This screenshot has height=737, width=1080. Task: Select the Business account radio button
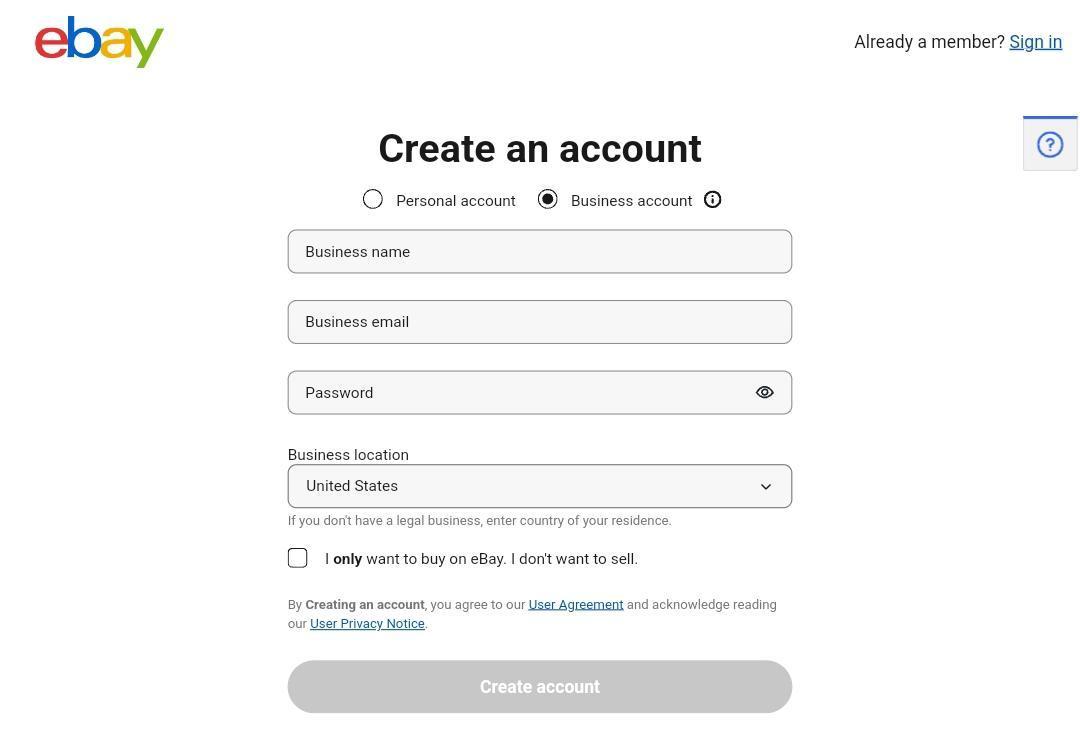pyautogui.click(x=548, y=200)
